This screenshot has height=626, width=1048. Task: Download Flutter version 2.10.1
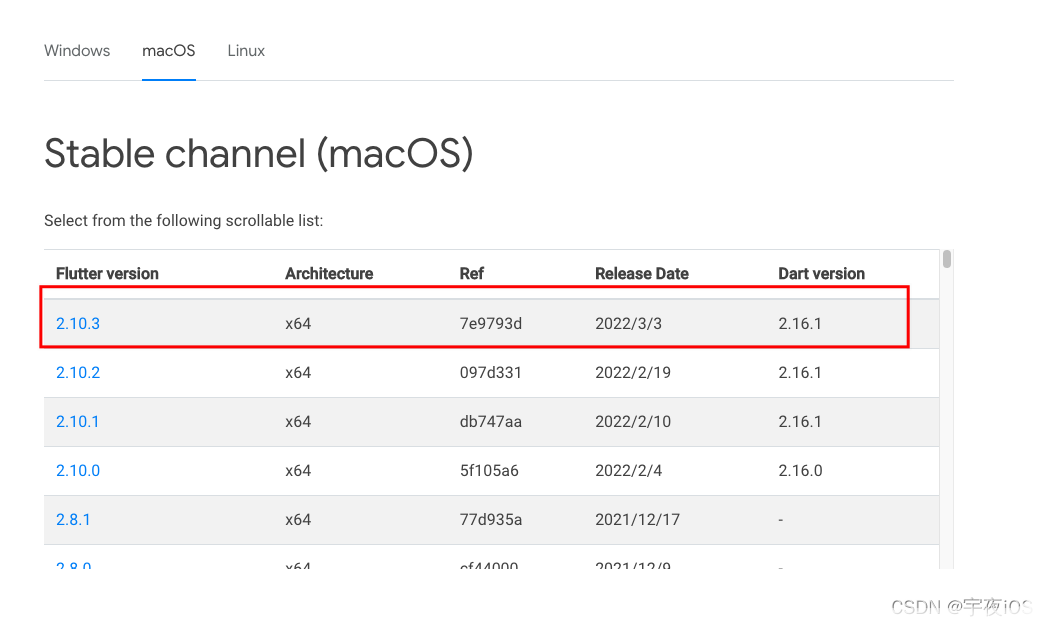pyautogui.click(x=78, y=422)
